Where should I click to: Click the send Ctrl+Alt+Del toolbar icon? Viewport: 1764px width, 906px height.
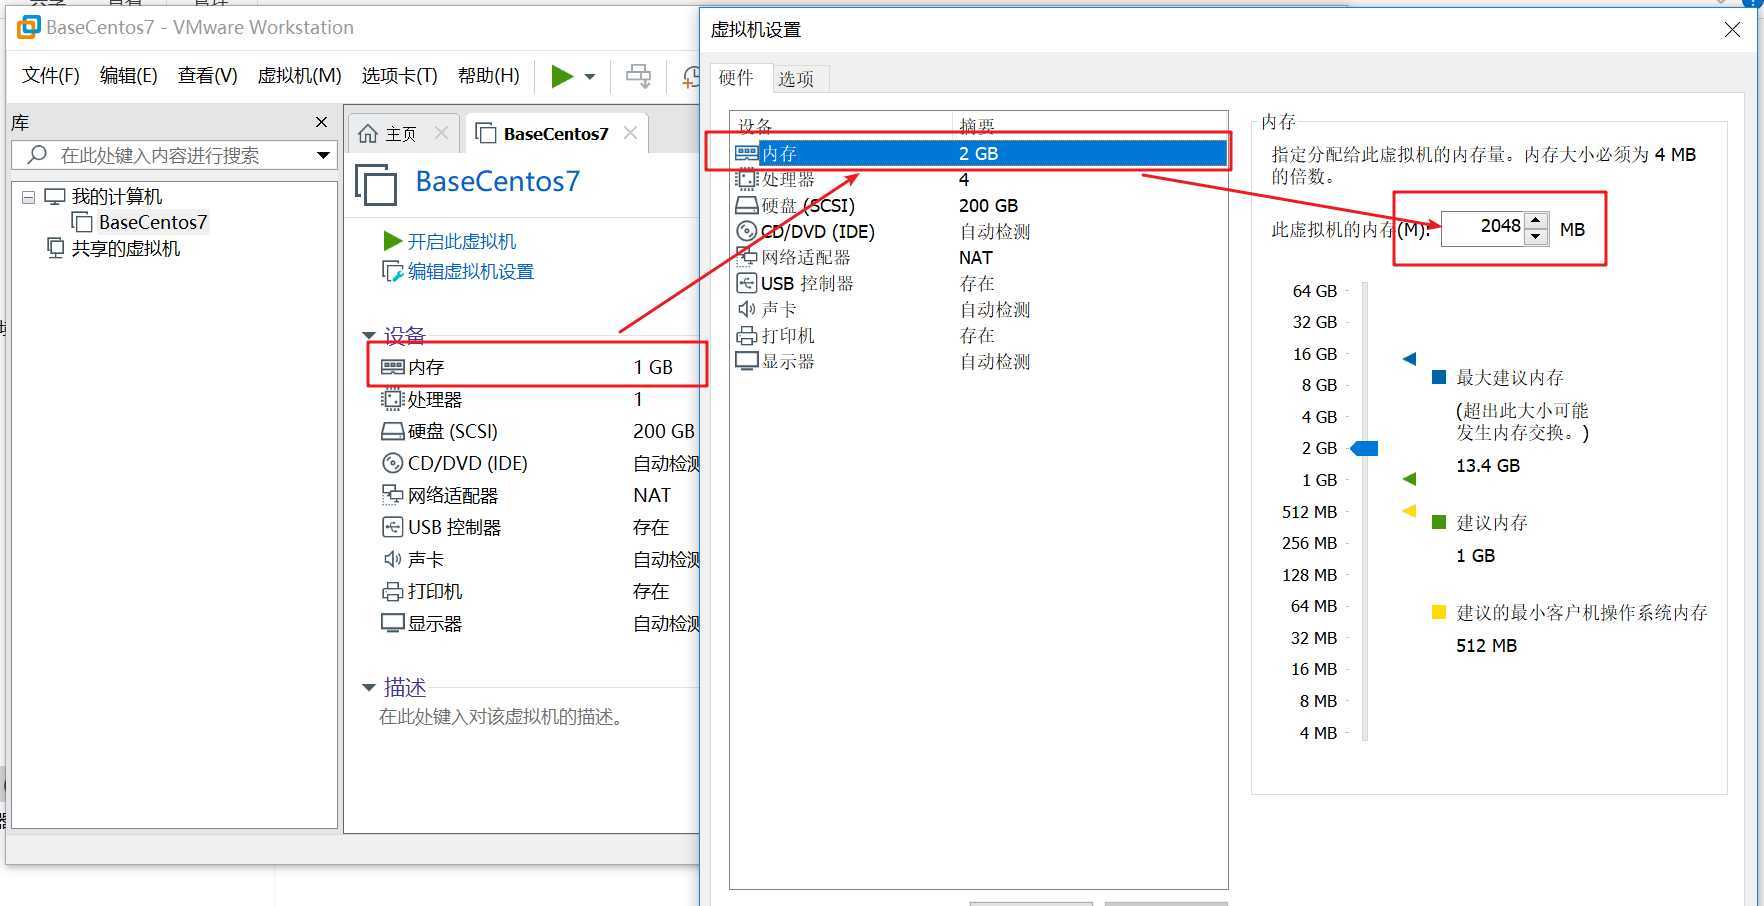638,76
